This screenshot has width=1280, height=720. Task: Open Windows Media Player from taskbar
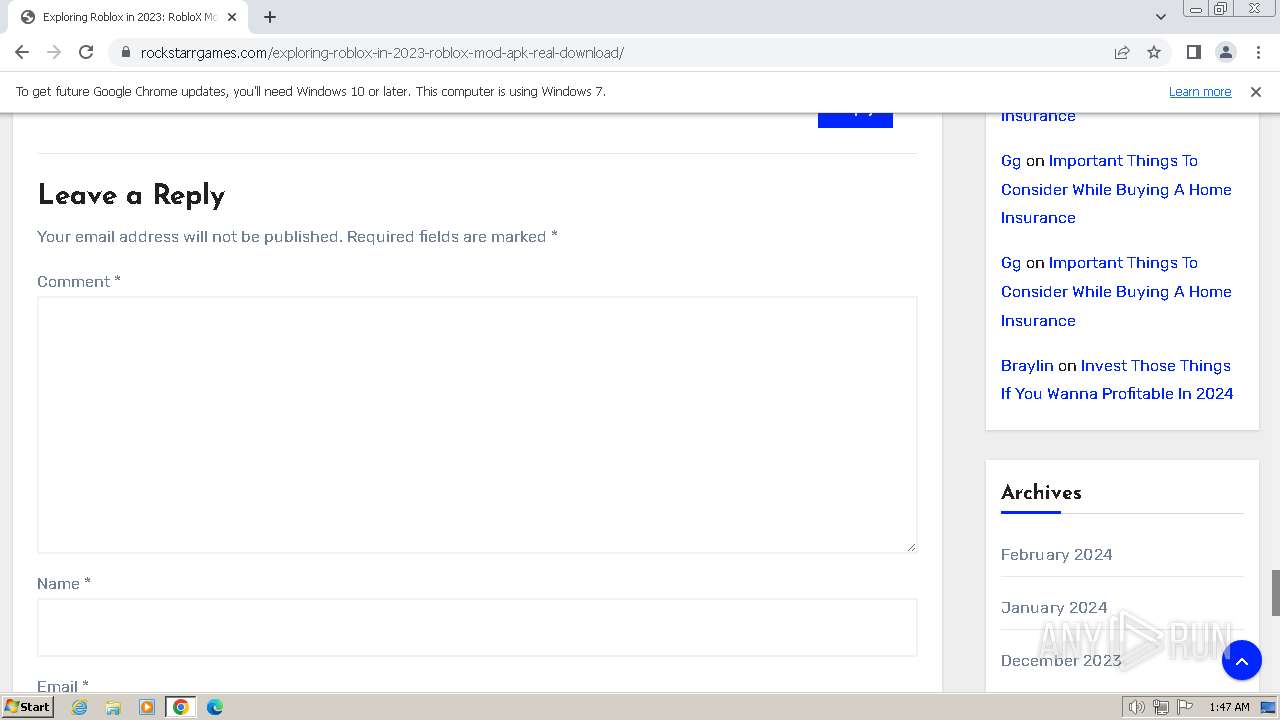click(147, 707)
